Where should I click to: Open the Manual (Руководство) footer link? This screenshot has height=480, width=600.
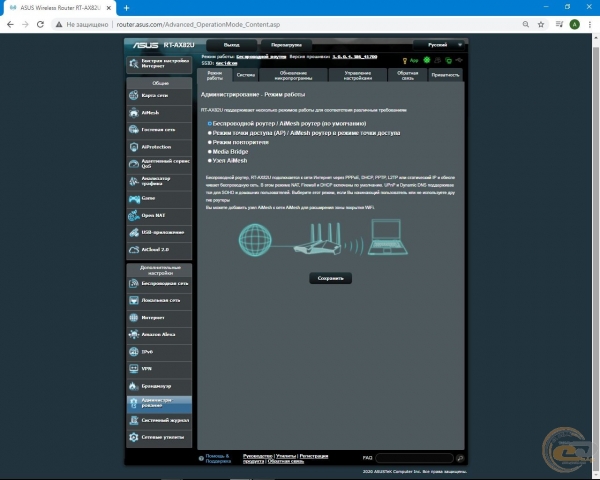point(258,456)
